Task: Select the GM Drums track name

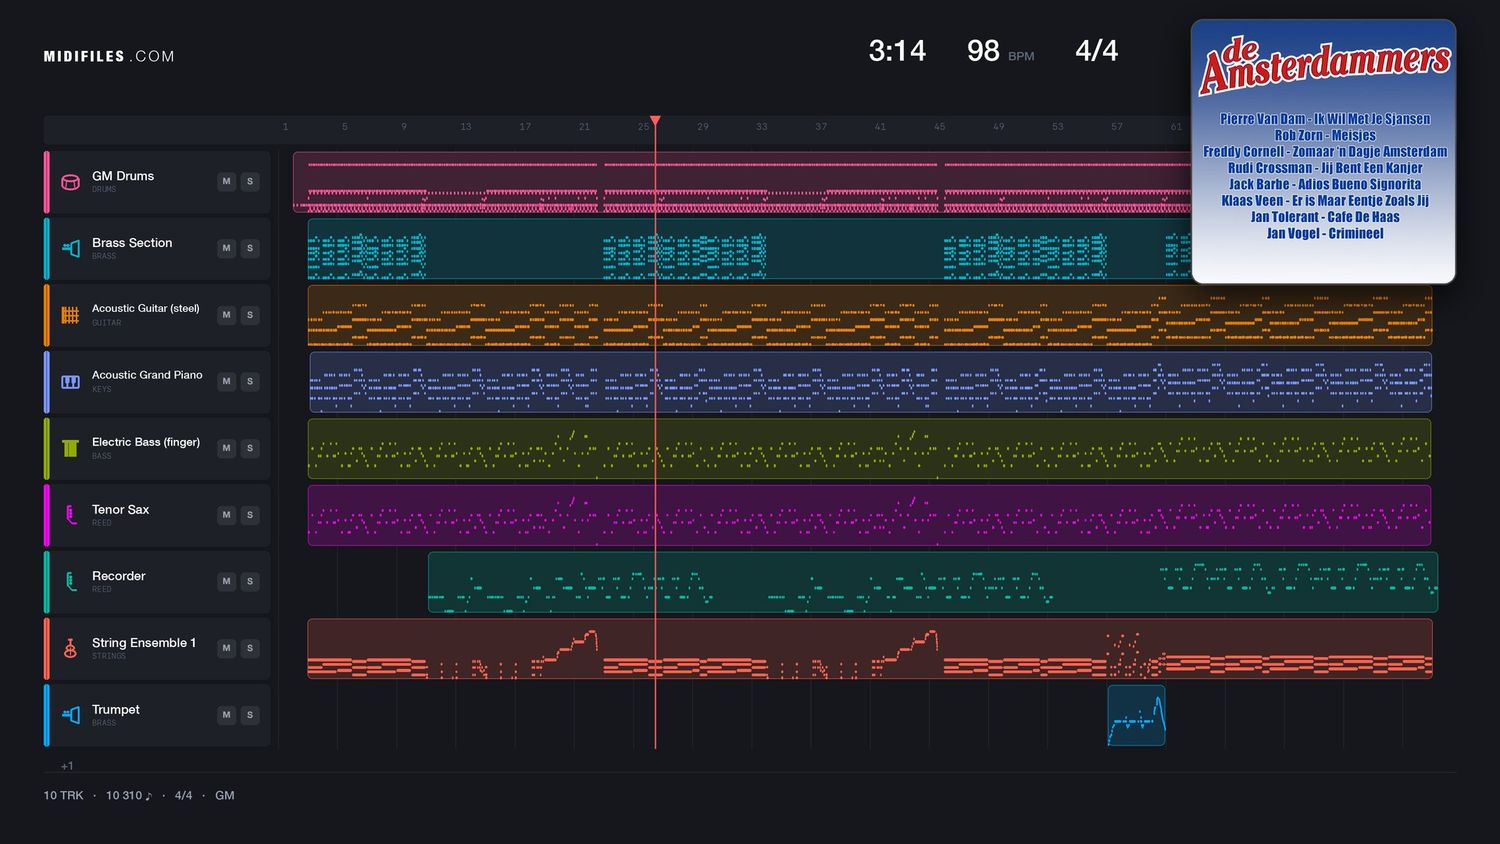Action: click(x=123, y=176)
